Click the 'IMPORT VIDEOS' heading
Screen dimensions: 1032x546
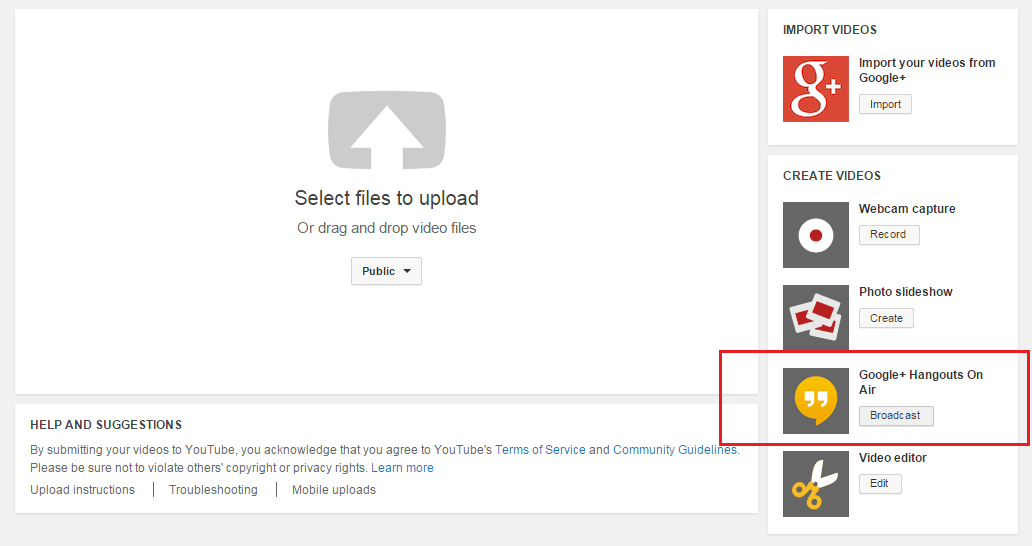(830, 30)
